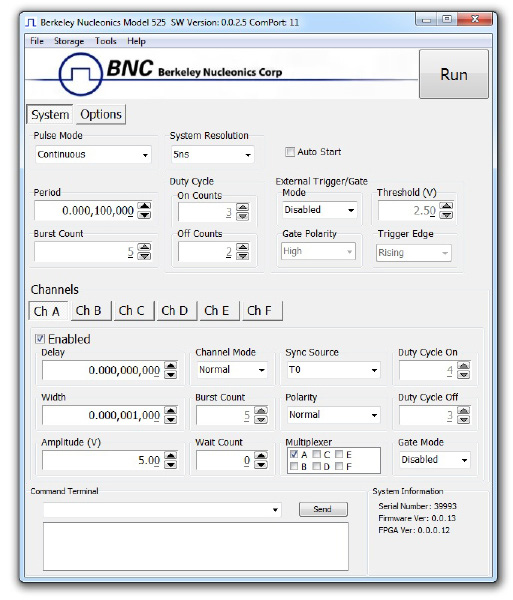Image resolution: width=513 pixels, height=600 pixels.
Task: Open the Help menu
Action: pos(136,41)
